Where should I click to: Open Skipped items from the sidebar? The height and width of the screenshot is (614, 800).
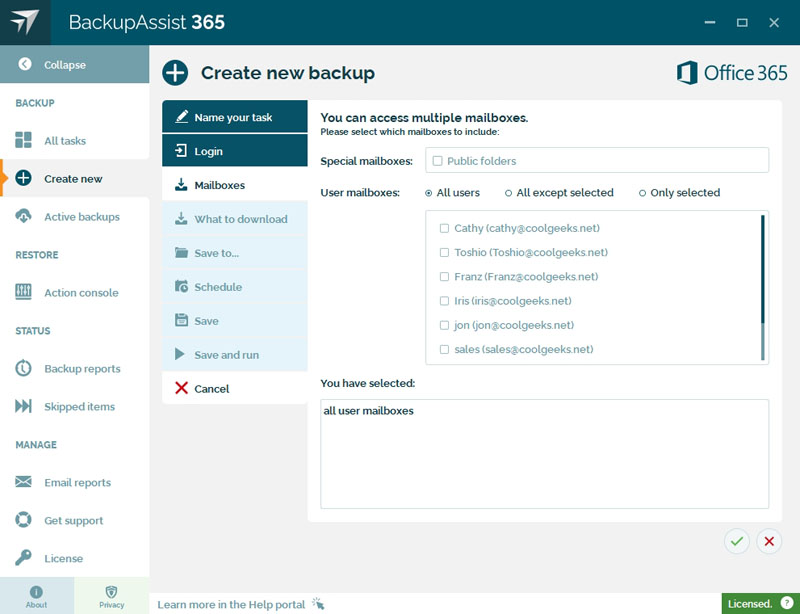79,407
